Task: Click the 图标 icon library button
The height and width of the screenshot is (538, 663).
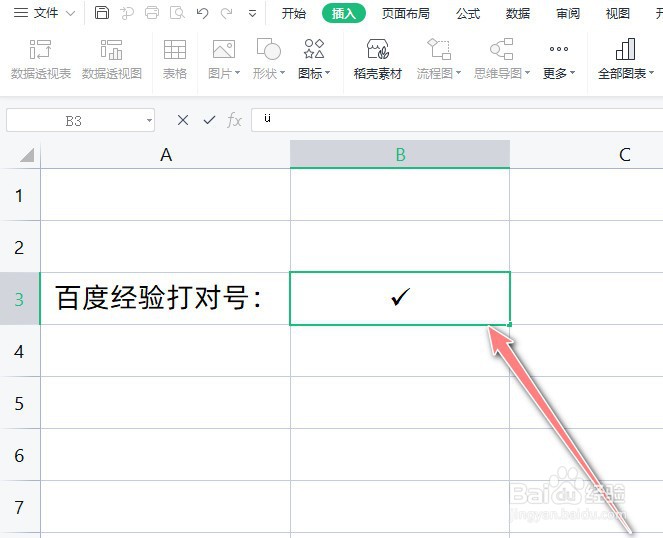Action: pyautogui.click(x=314, y=49)
